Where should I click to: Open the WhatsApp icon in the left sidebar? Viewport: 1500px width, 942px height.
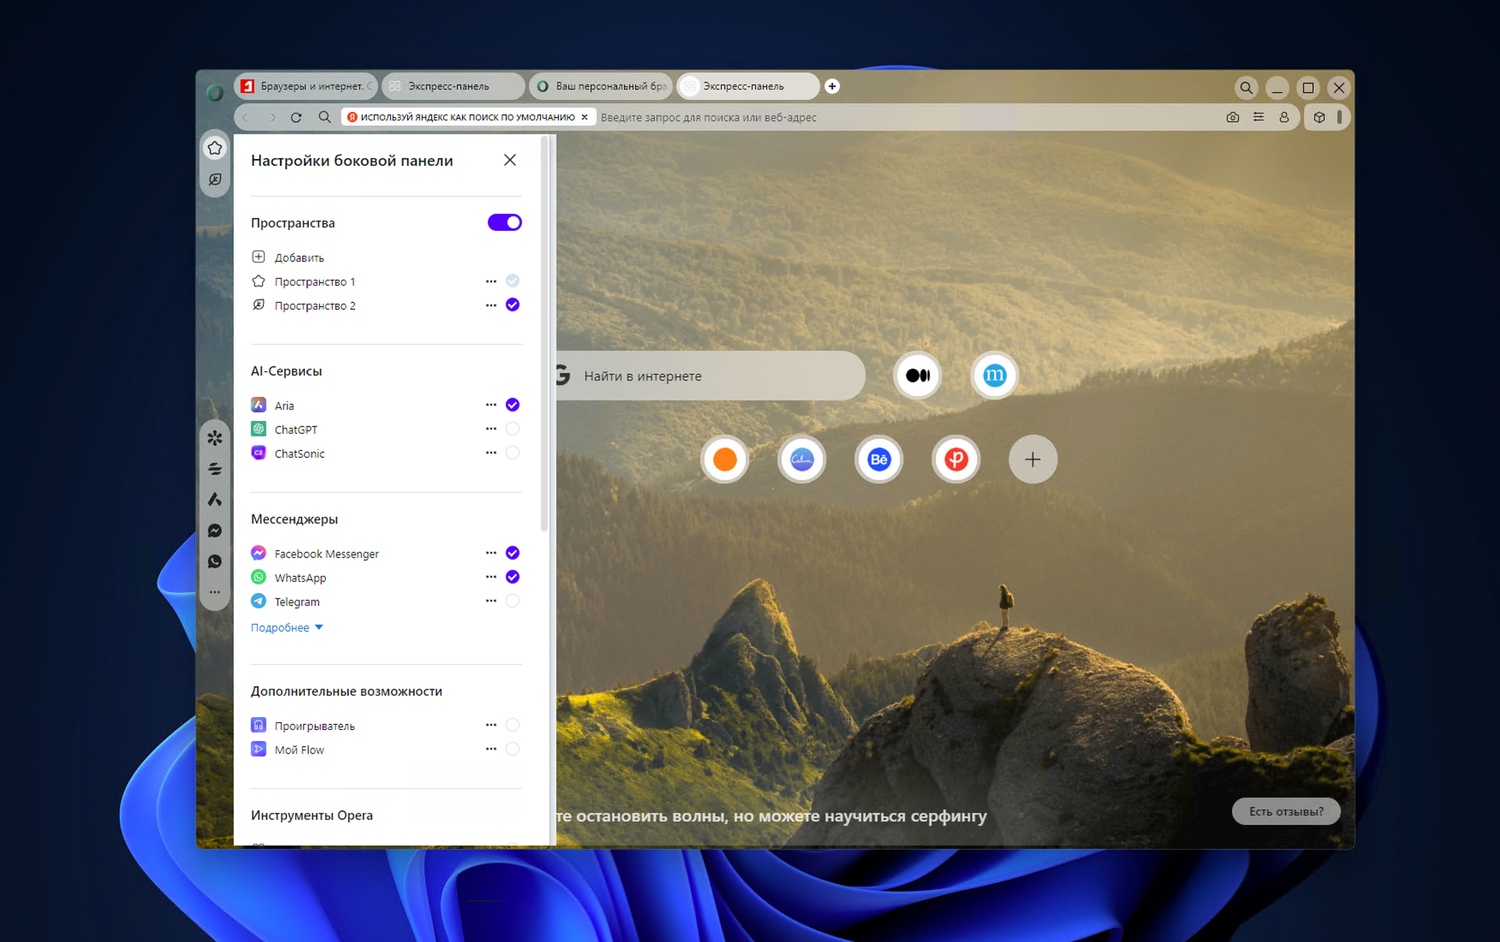pos(215,562)
